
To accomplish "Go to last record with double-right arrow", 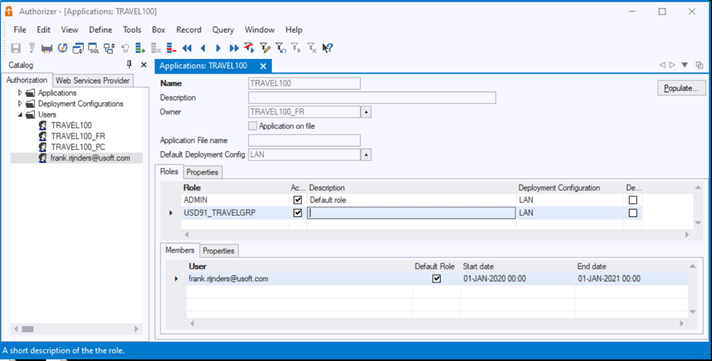I will (234, 48).
